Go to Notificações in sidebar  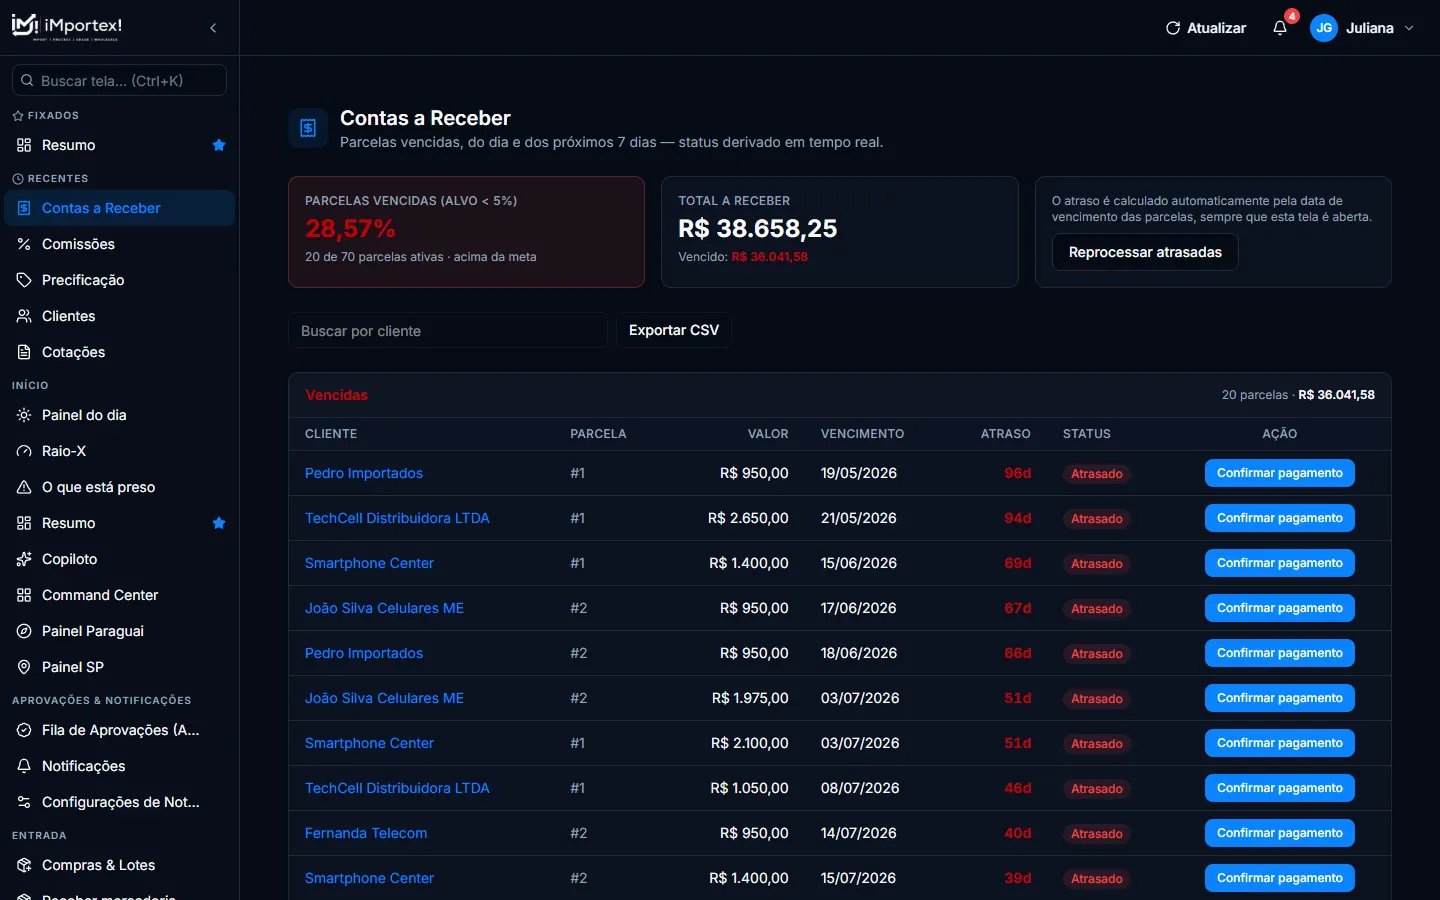[120, 766]
